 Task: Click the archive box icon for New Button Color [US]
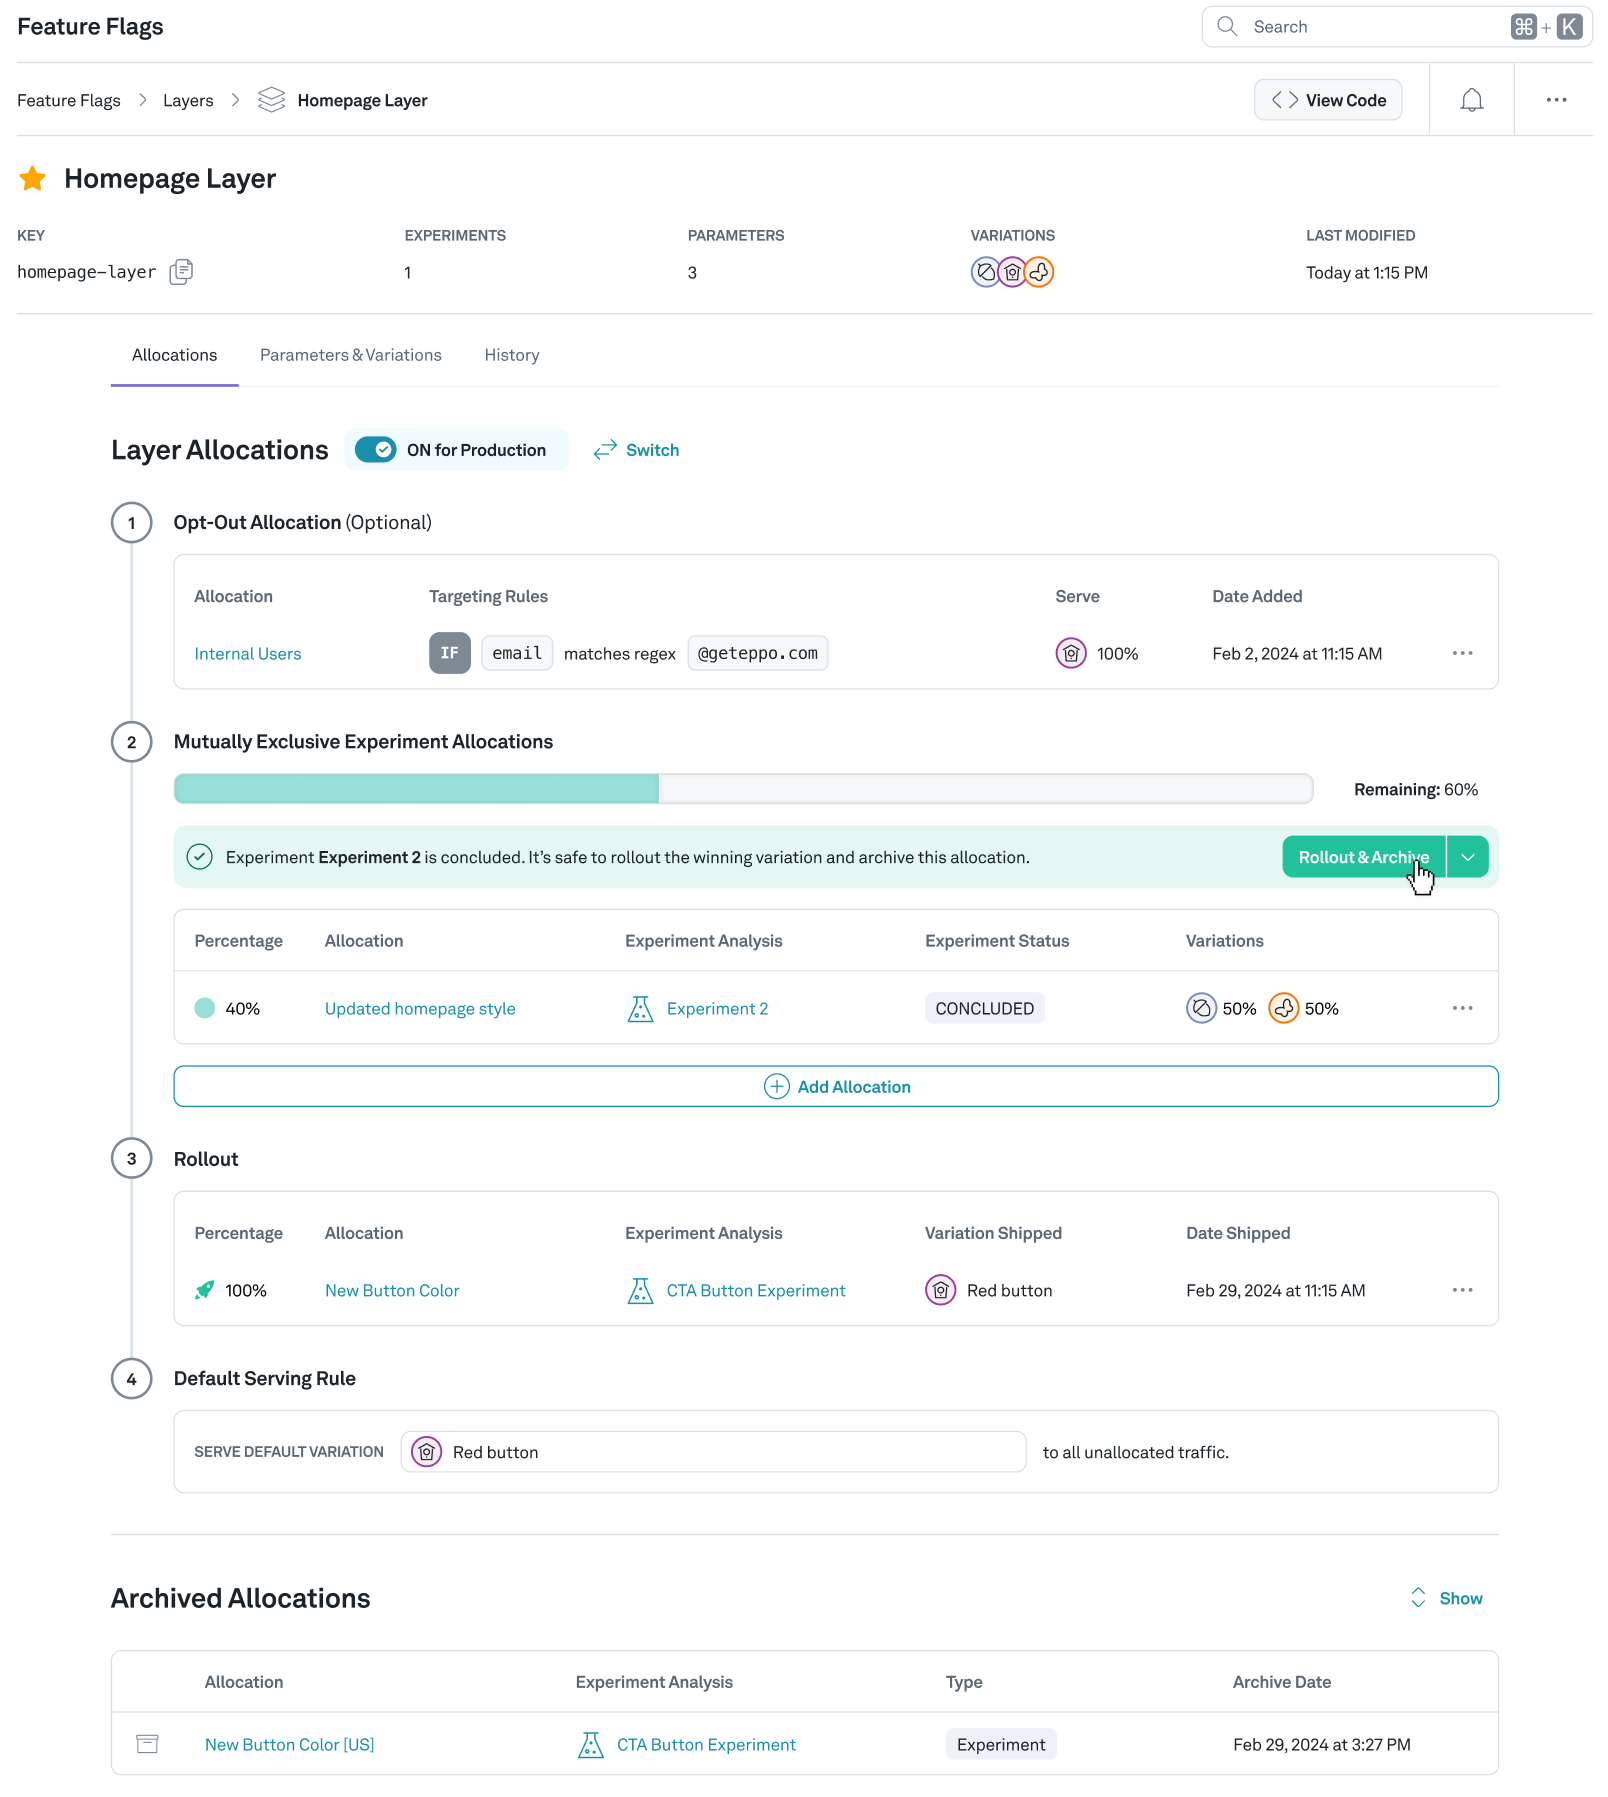(147, 1744)
